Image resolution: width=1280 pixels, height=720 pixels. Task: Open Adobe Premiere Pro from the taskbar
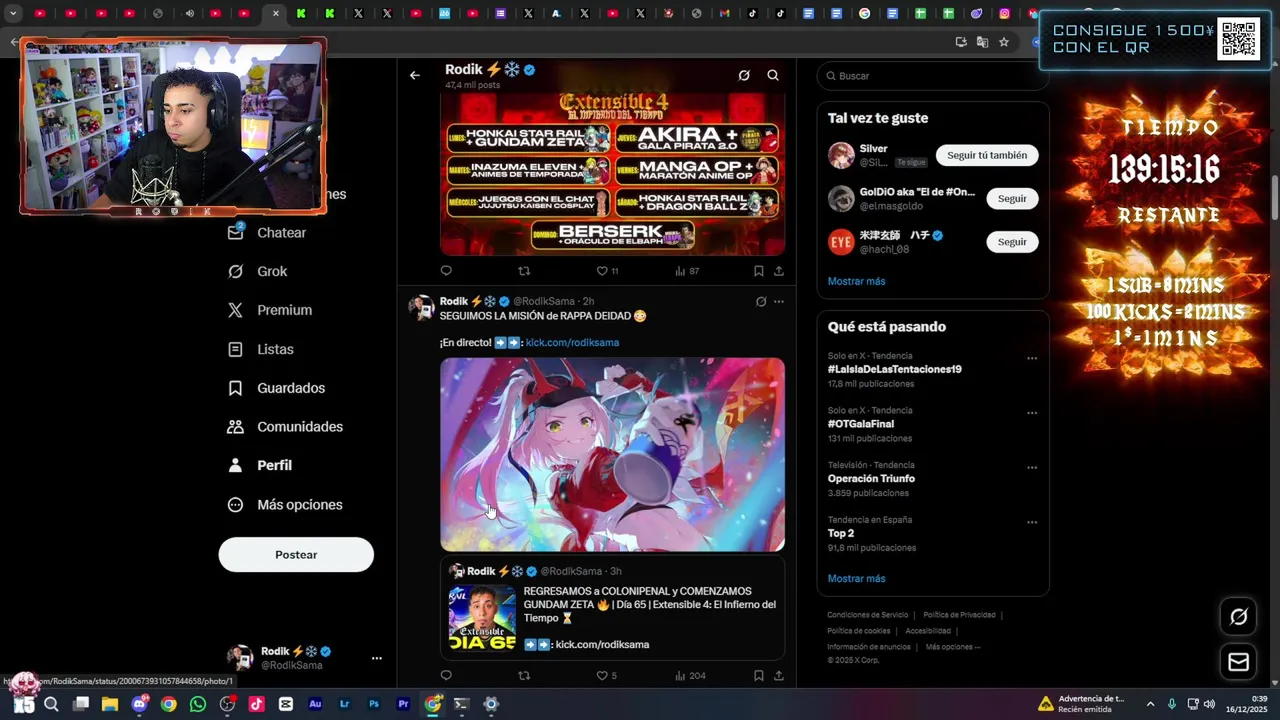(x=403, y=704)
